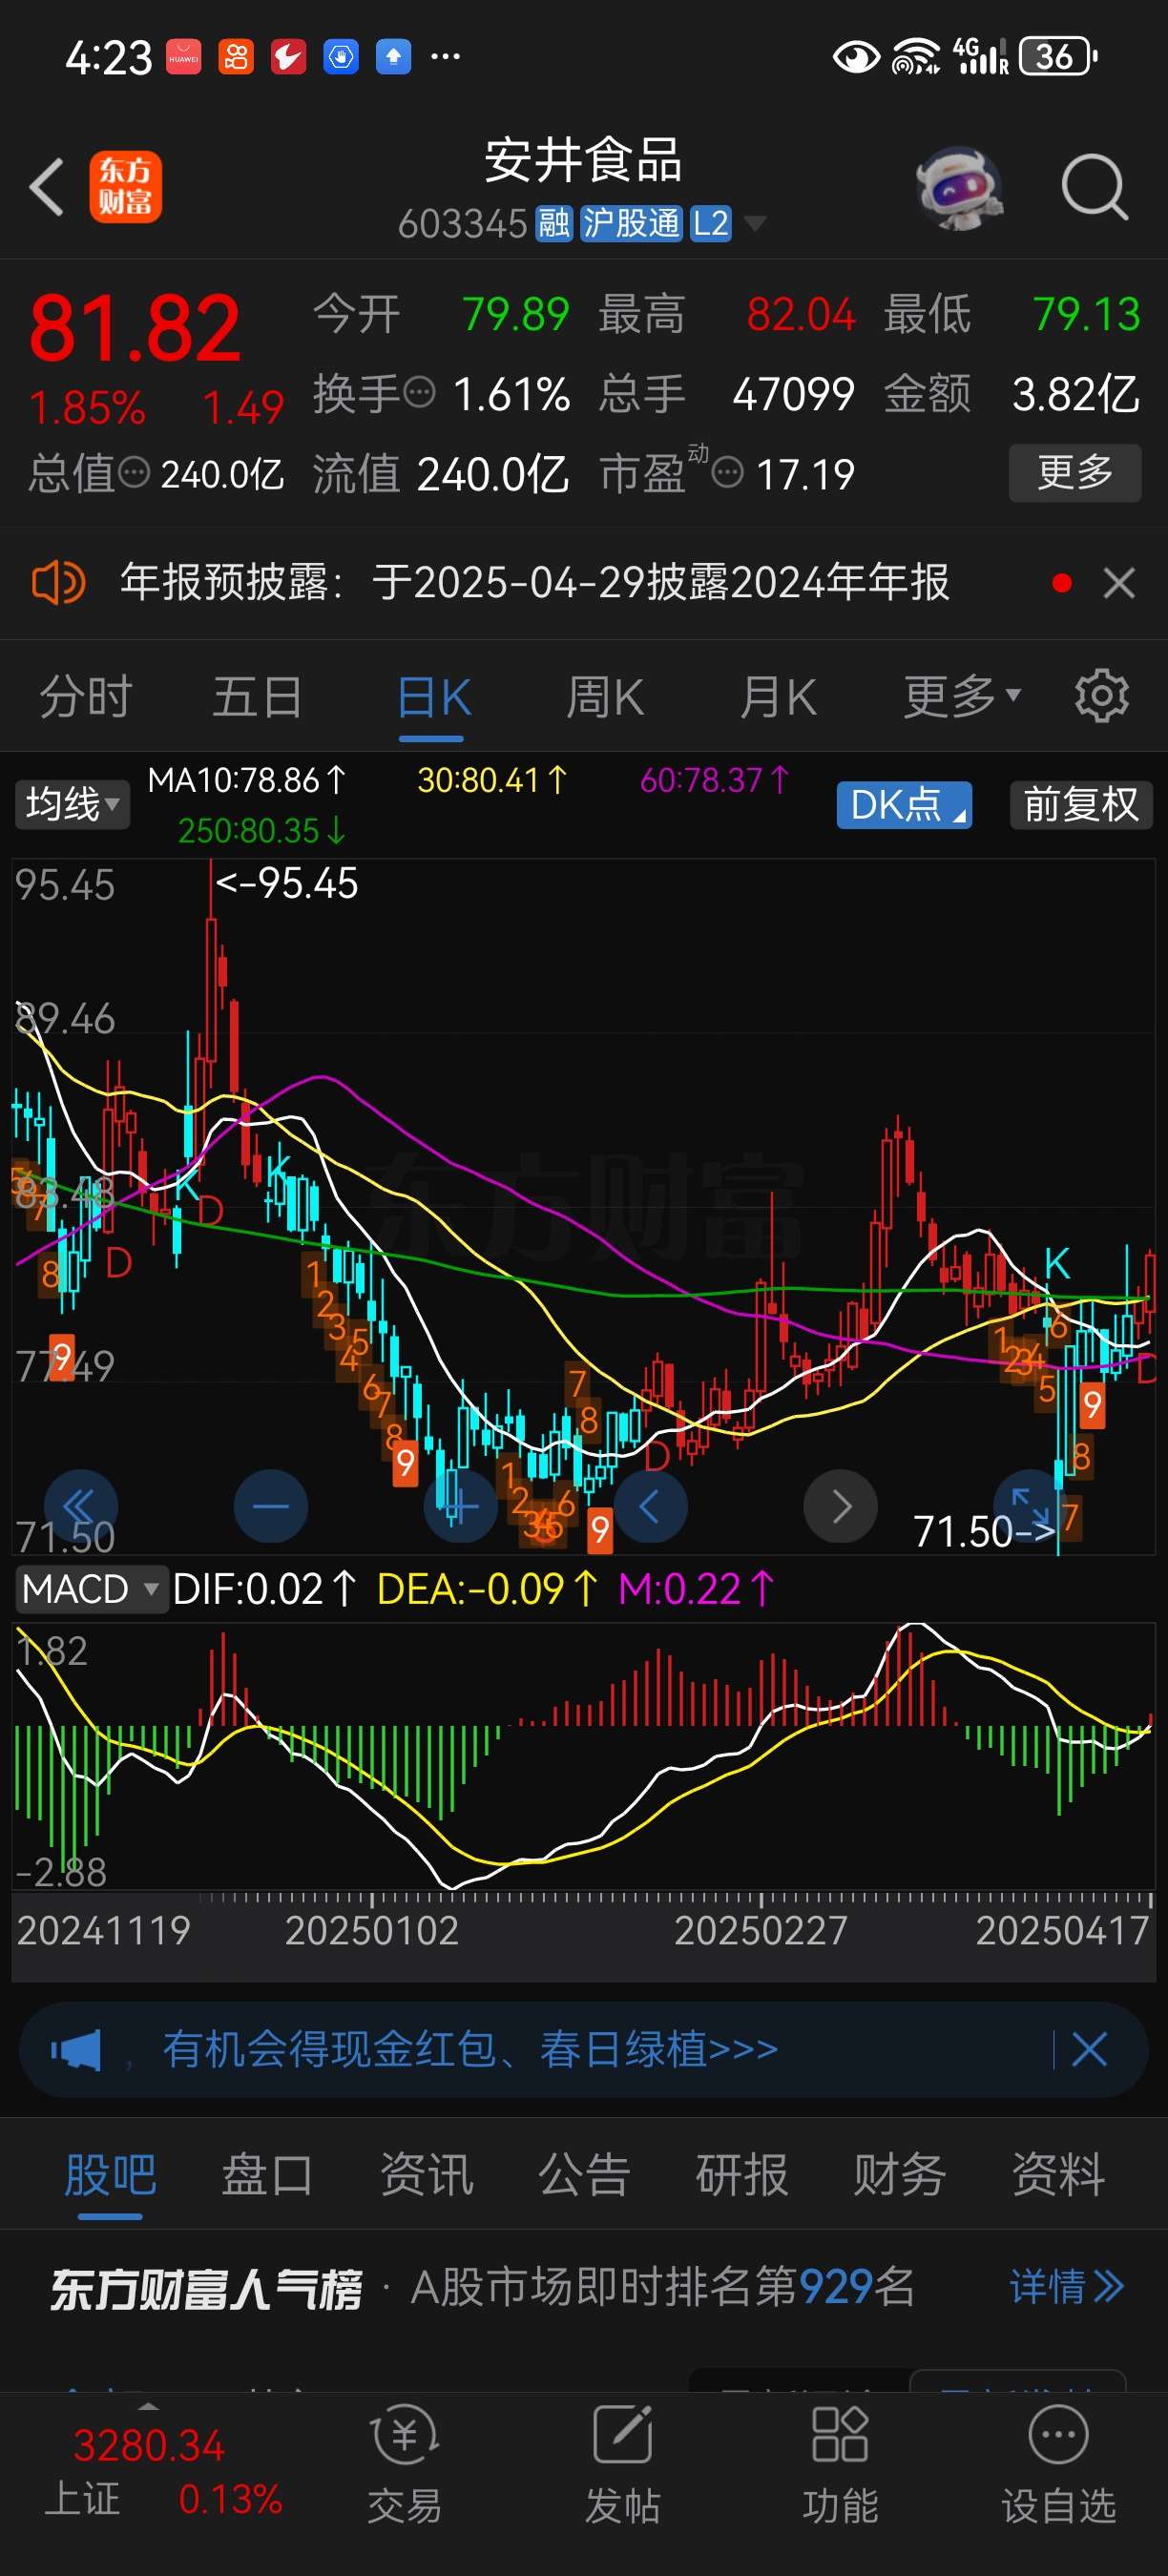Close the 现金红包 promotion banner
This screenshot has width=1168, height=2576.
pyautogui.click(x=1089, y=2049)
